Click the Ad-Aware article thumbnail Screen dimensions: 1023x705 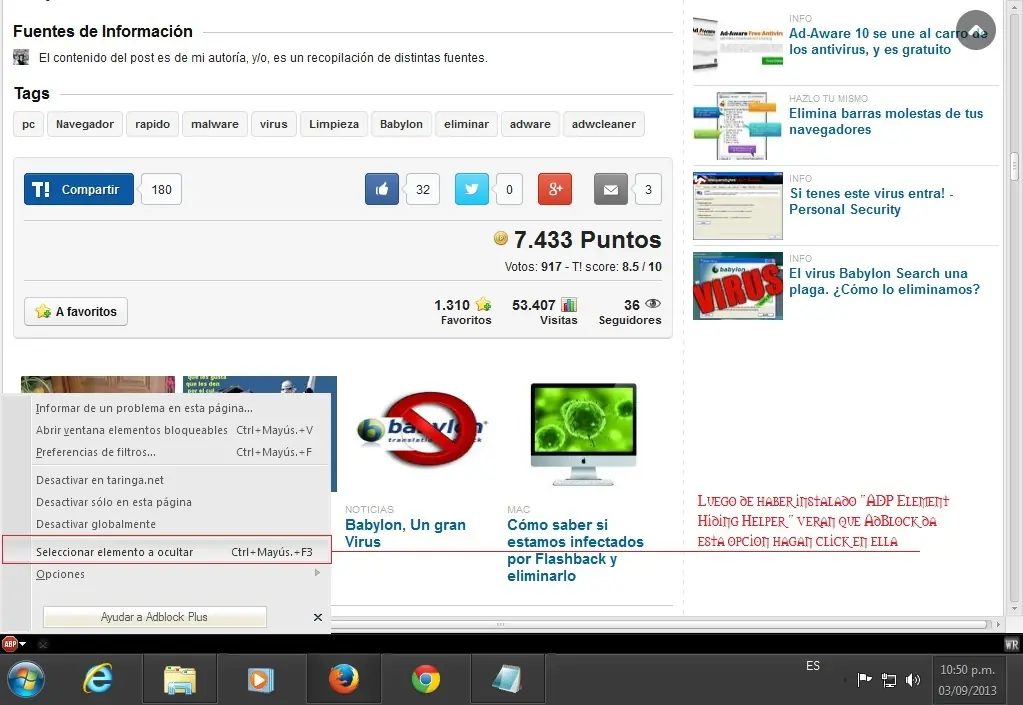[x=738, y=44]
